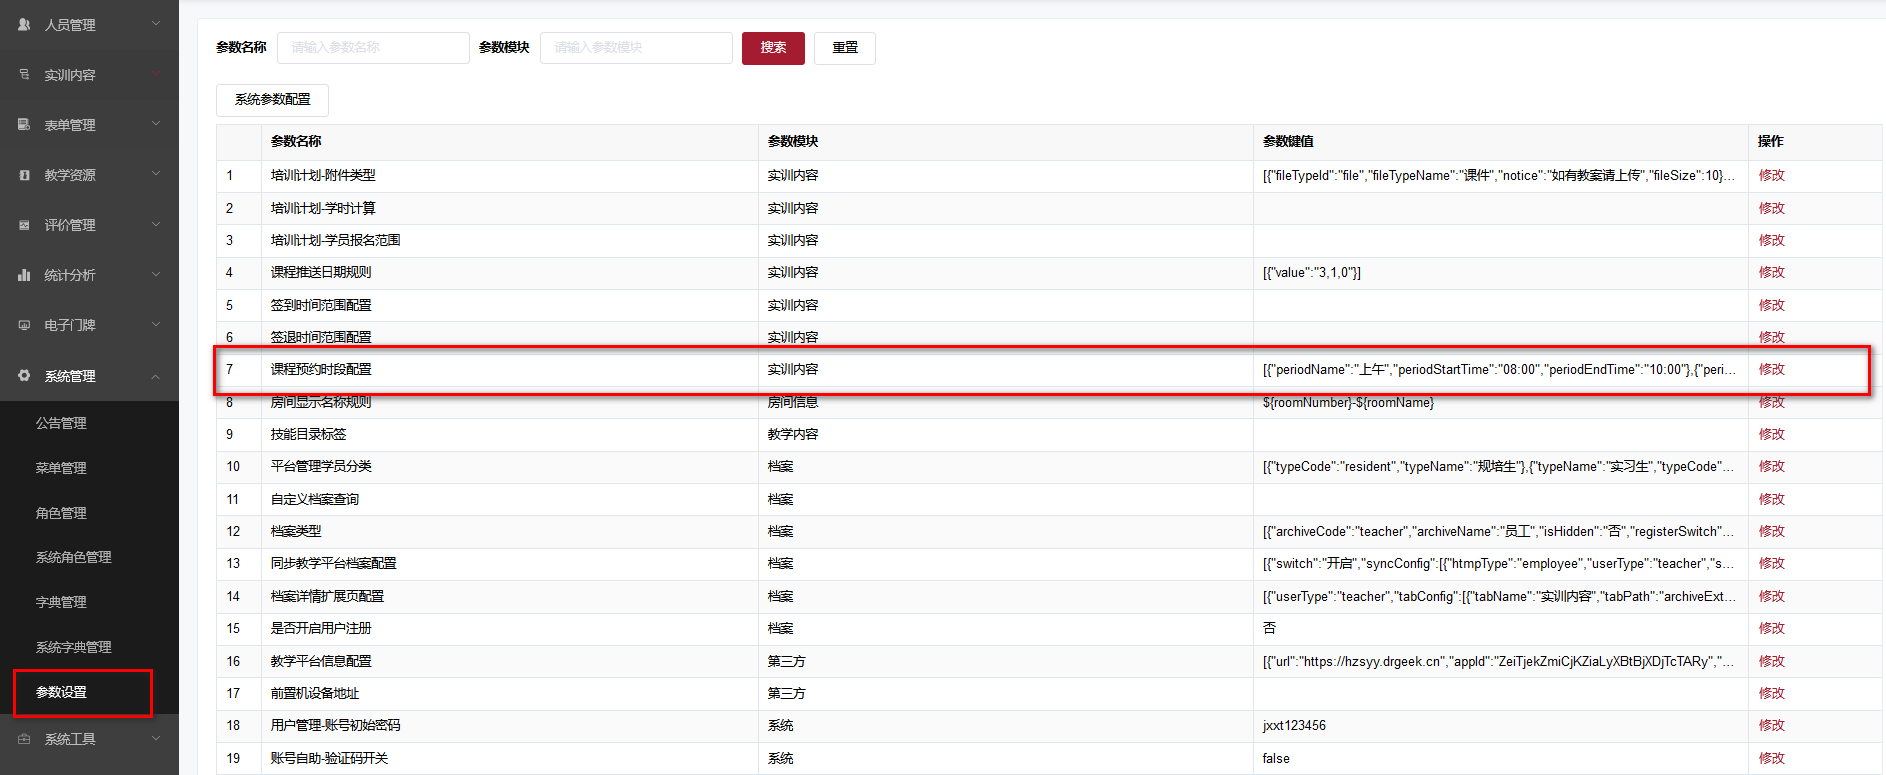Viewport: 1886px width, 775px height.
Task: Expand the 表单管理 menu chevron
Action: pos(156,123)
